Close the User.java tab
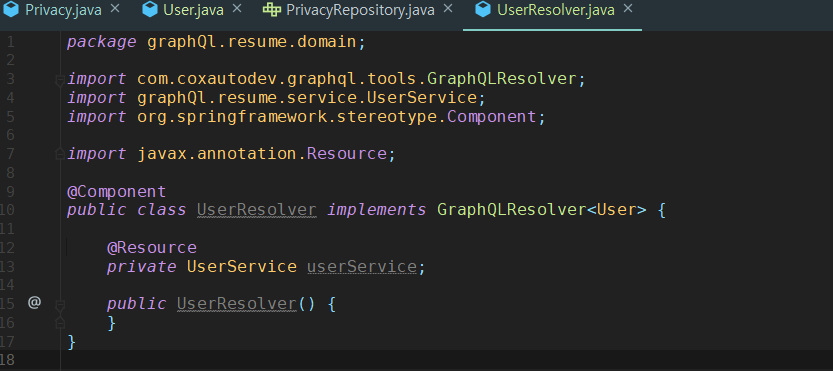Screen dimensions: 833x371 [237, 9]
